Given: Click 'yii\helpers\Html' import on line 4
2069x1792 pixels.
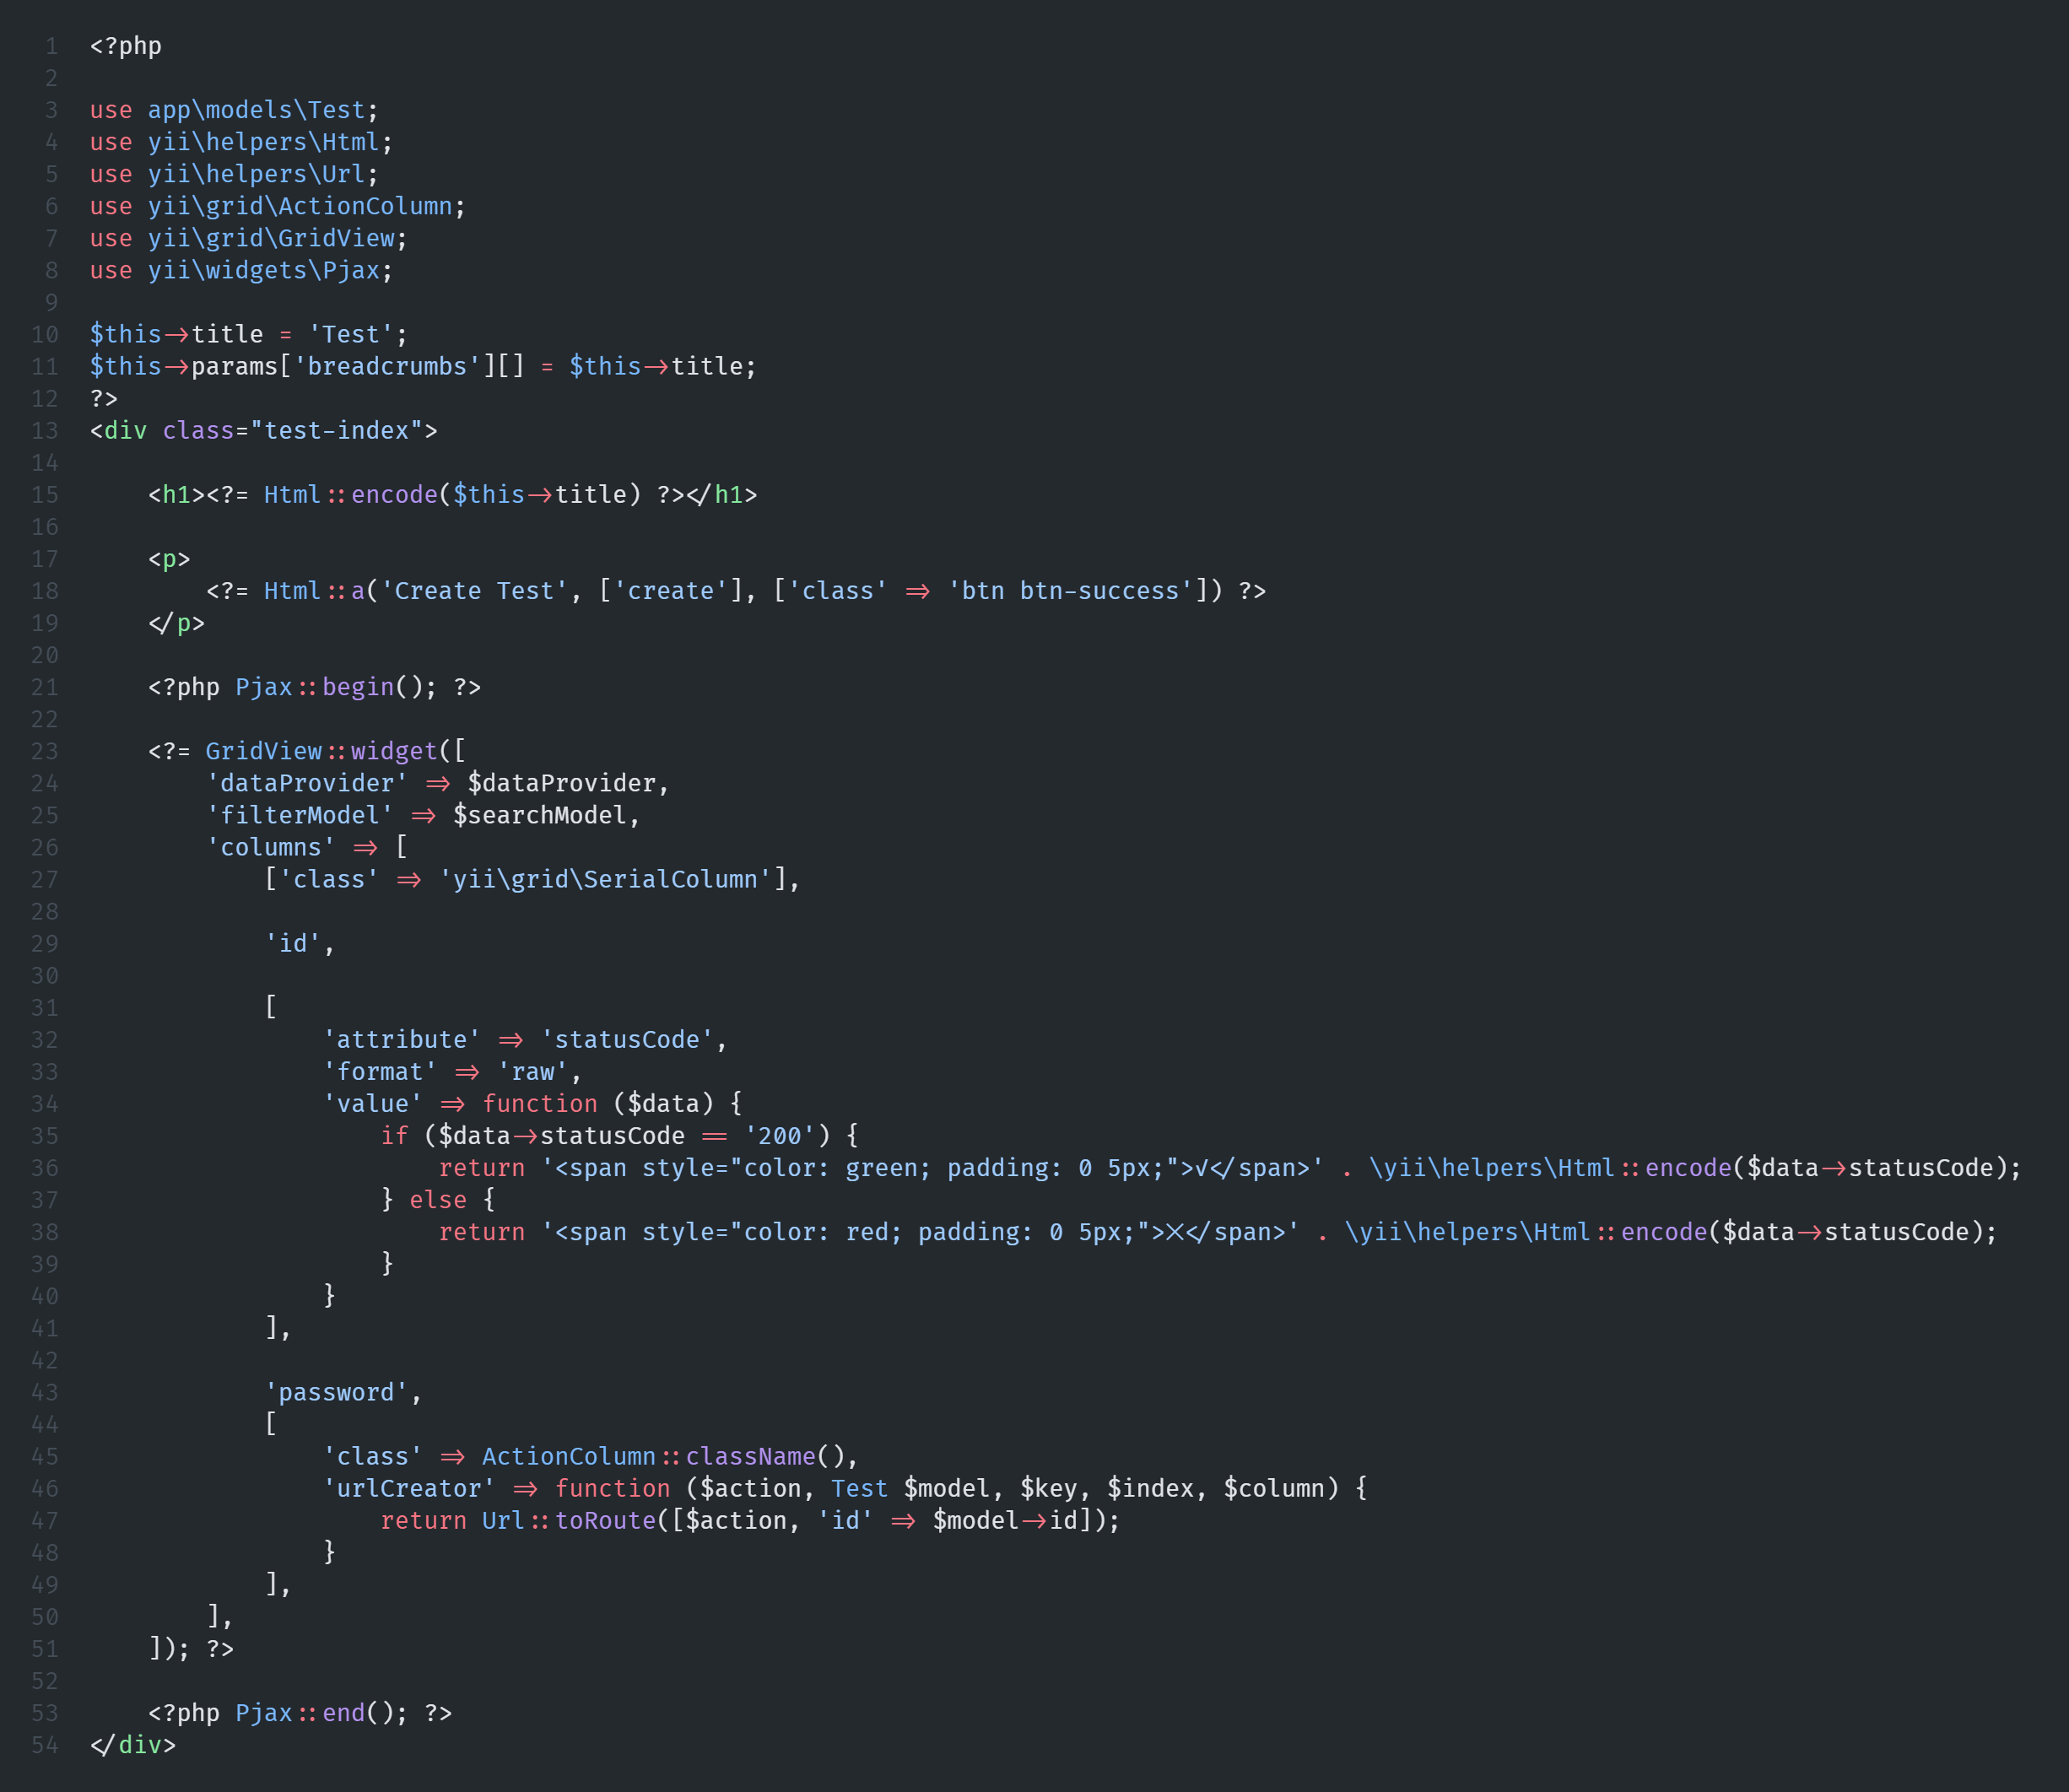Looking at the screenshot, I should 263,142.
